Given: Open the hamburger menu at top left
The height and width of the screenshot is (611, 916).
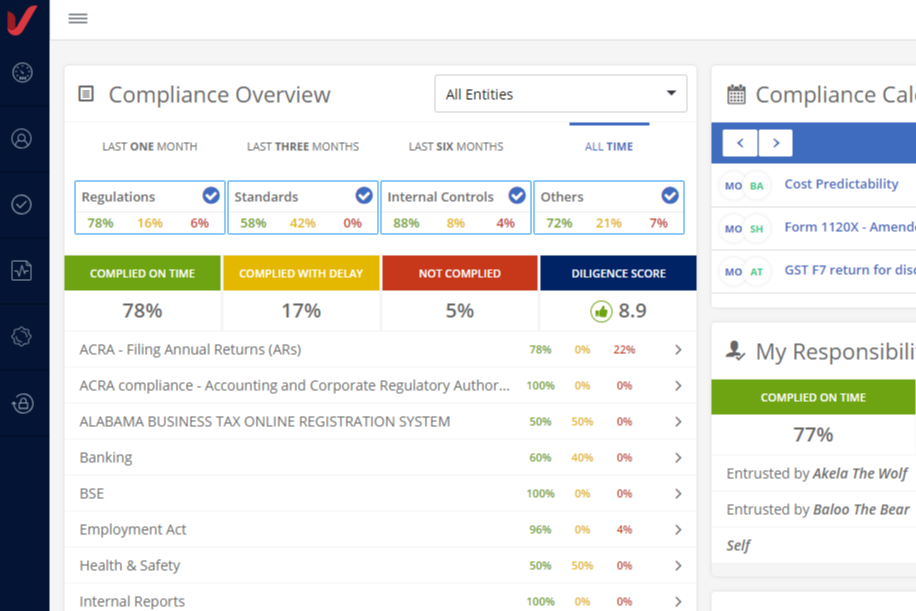Looking at the screenshot, I should click(77, 17).
